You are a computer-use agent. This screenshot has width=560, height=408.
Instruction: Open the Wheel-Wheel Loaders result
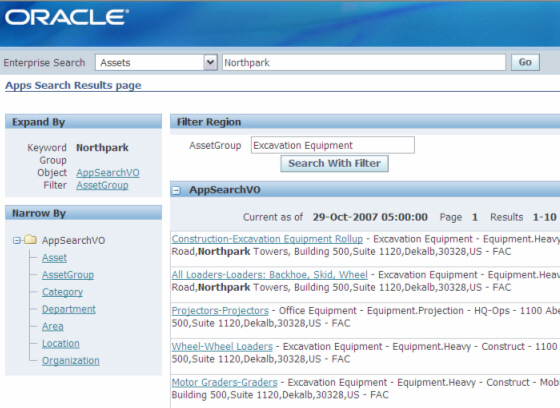click(x=222, y=346)
